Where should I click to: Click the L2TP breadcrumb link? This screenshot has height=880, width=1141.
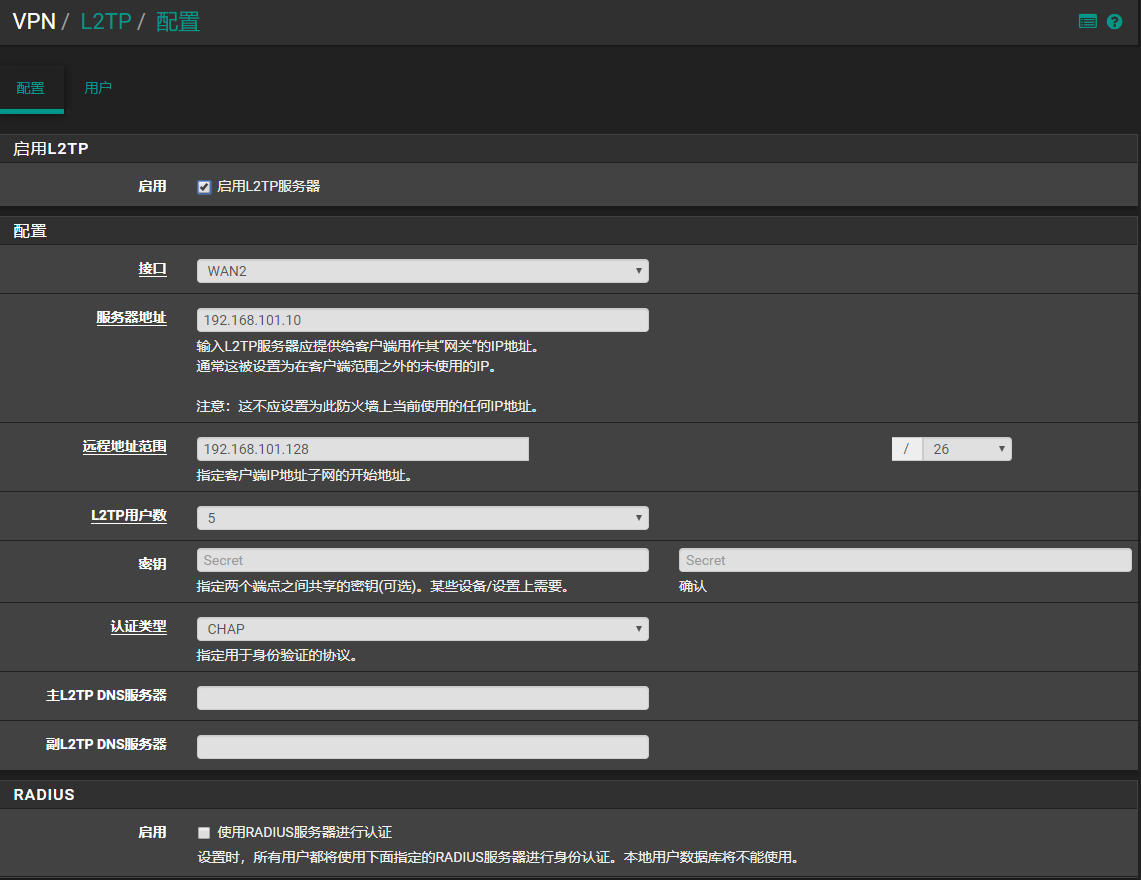(105, 21)
